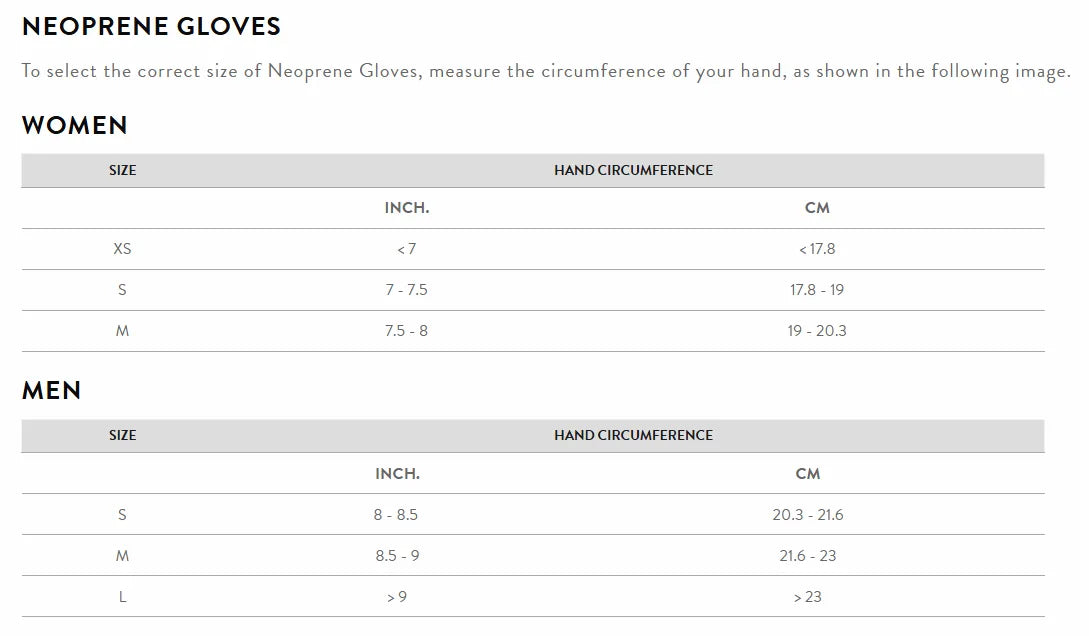
Task: Select the '< 17.8' cm cell
Action: [x=817, y=249]
